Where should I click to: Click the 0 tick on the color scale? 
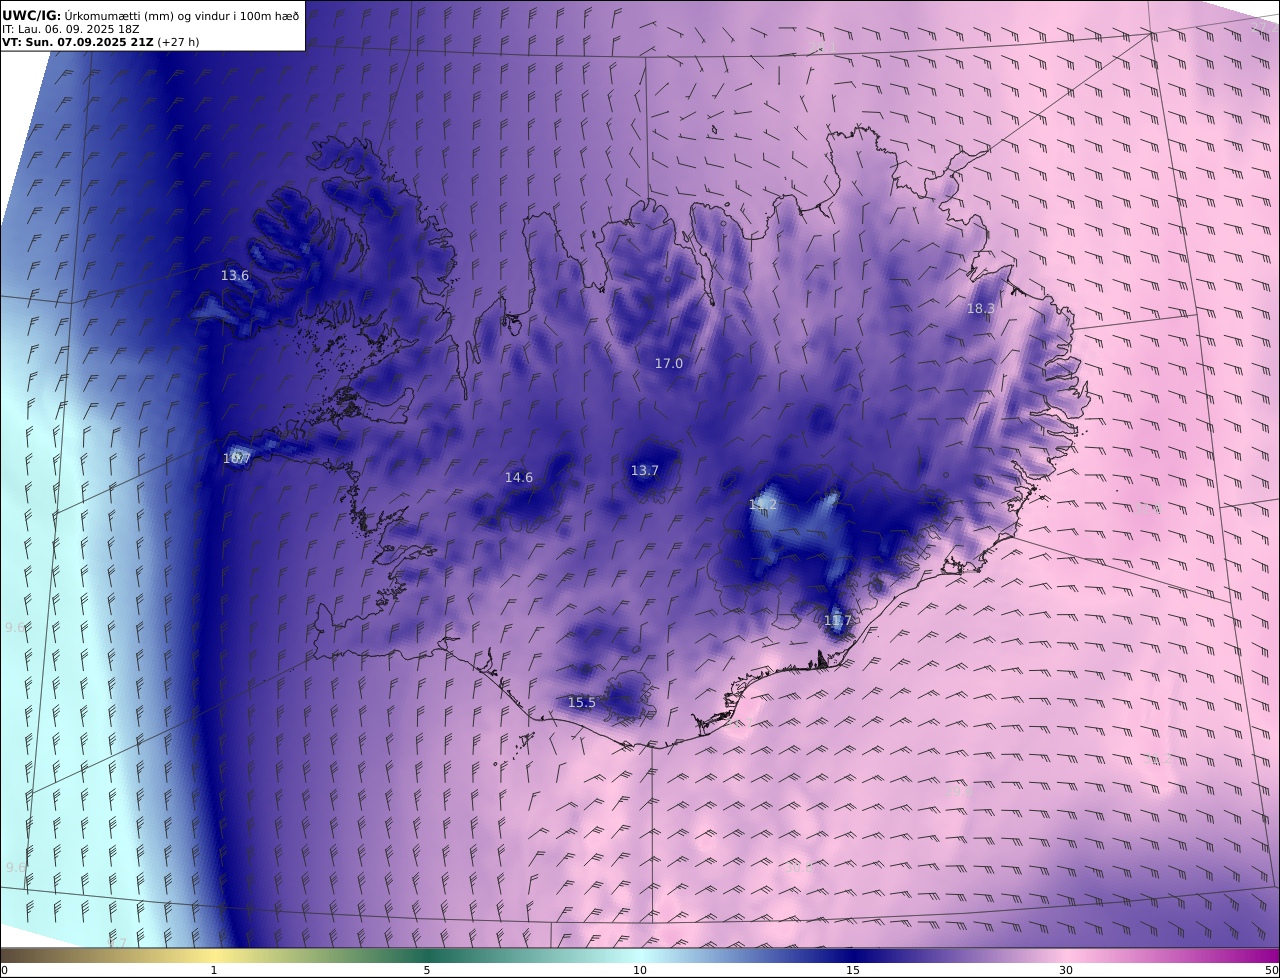(x=4, y=970)
